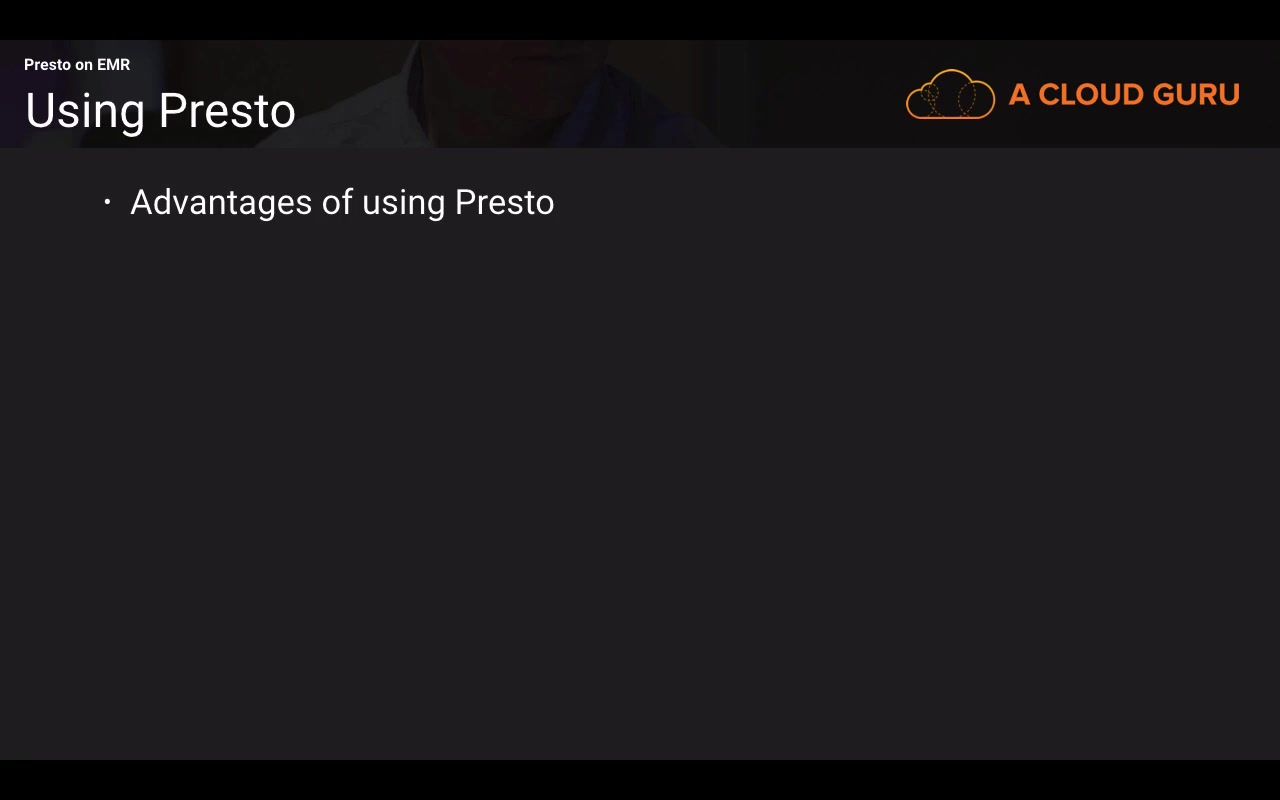Viewport: 1280px width, 800px height.
Task: Click the letter "A" before "CLOUD GURU"
Action: [1019, 95]
